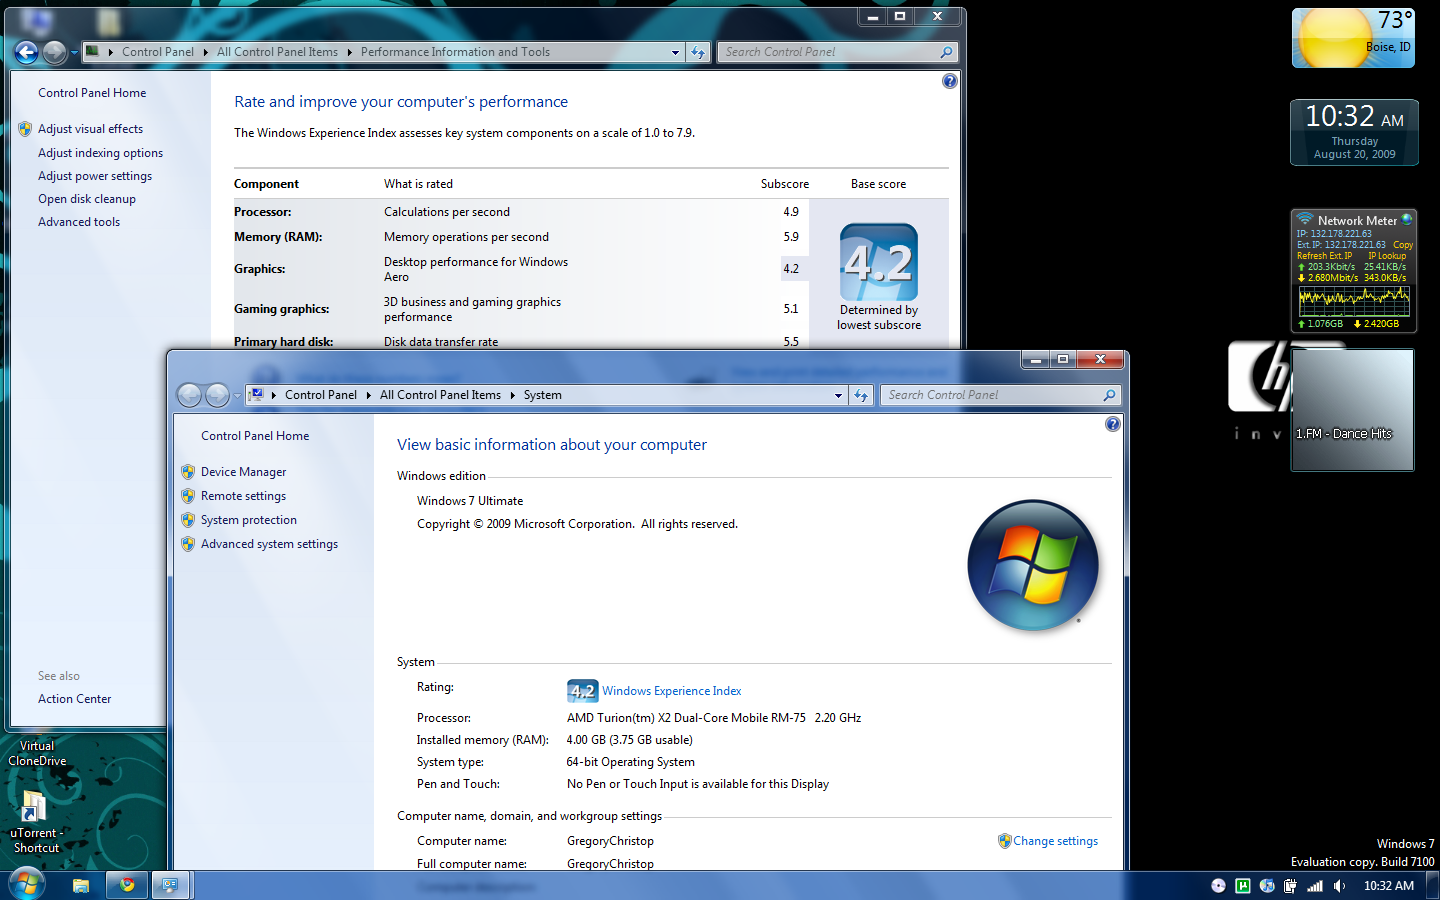Open Action Center under See also

coord(75,699)
